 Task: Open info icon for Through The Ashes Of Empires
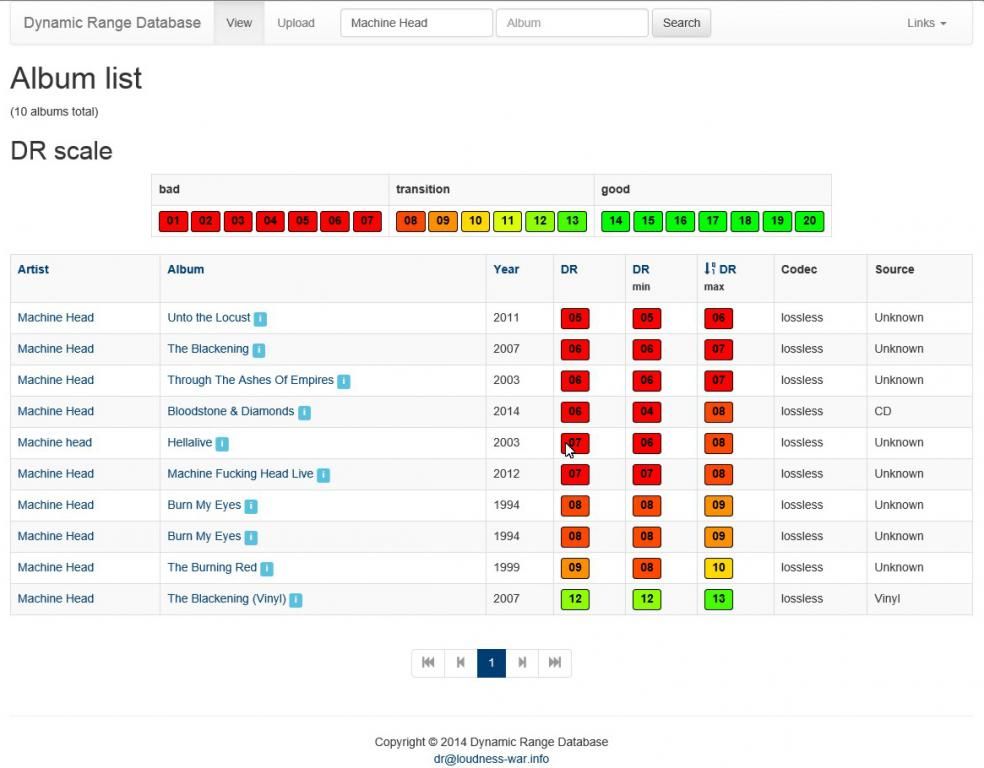[343, 381]
